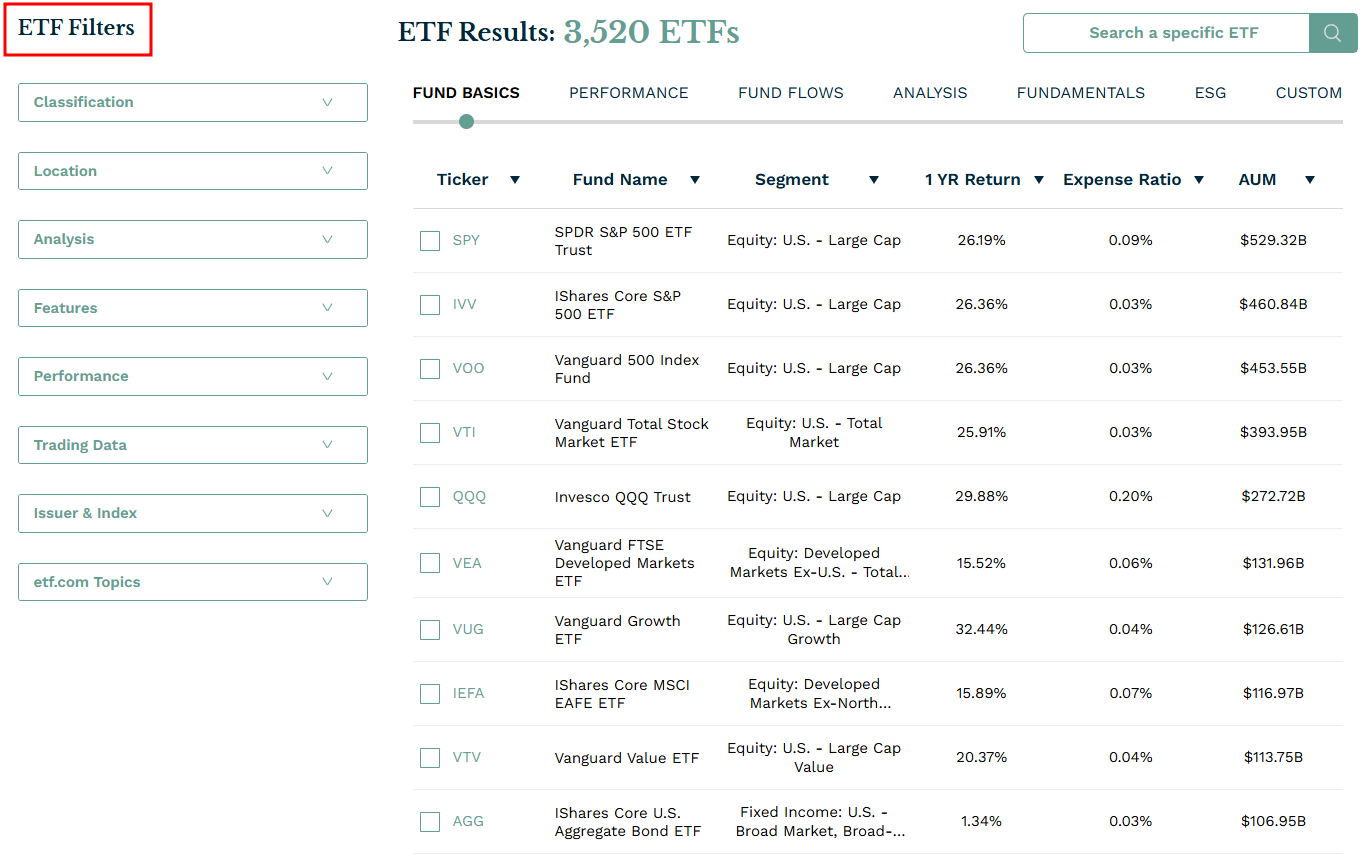Expand the Trading Data filter
Image resolution: width=1372 pixels, height=862 pixels.
click(x=193, y=445)
